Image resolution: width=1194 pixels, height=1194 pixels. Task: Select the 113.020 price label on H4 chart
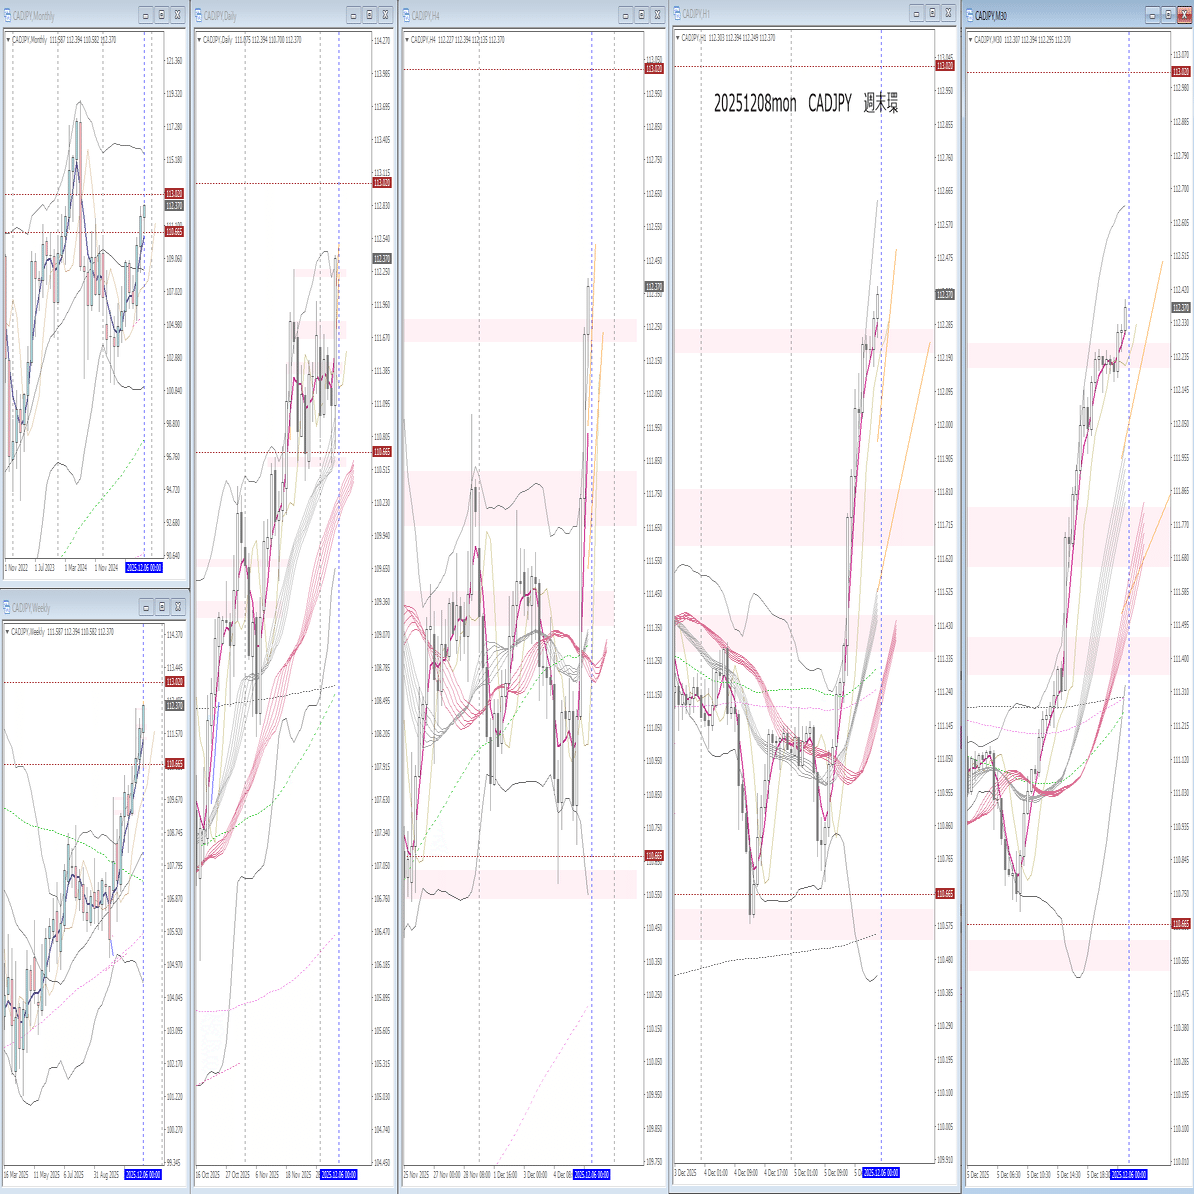[x=654, y=69]
